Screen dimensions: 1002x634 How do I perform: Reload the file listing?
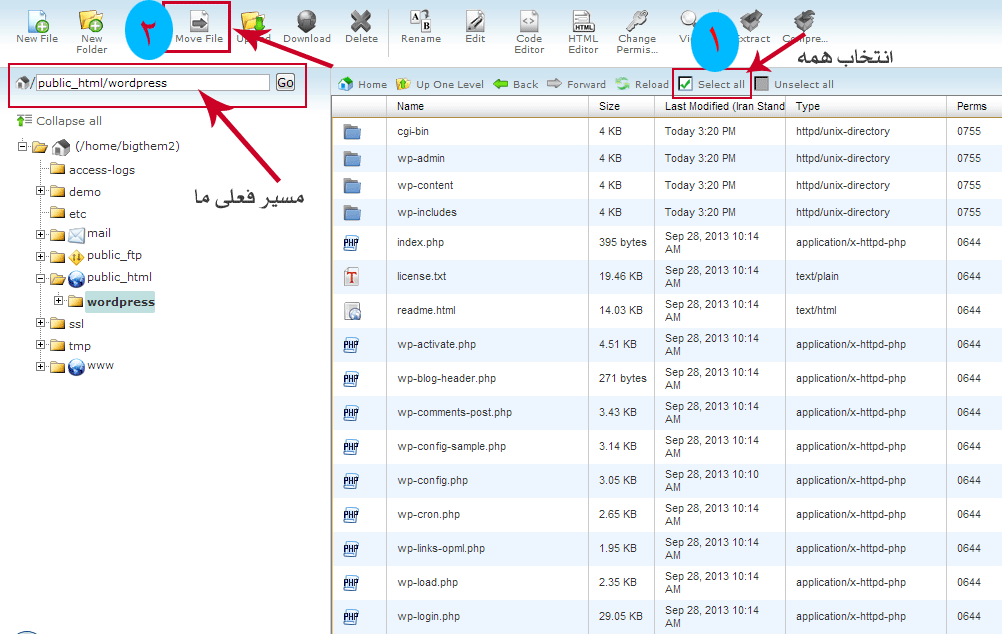(642, 84)
